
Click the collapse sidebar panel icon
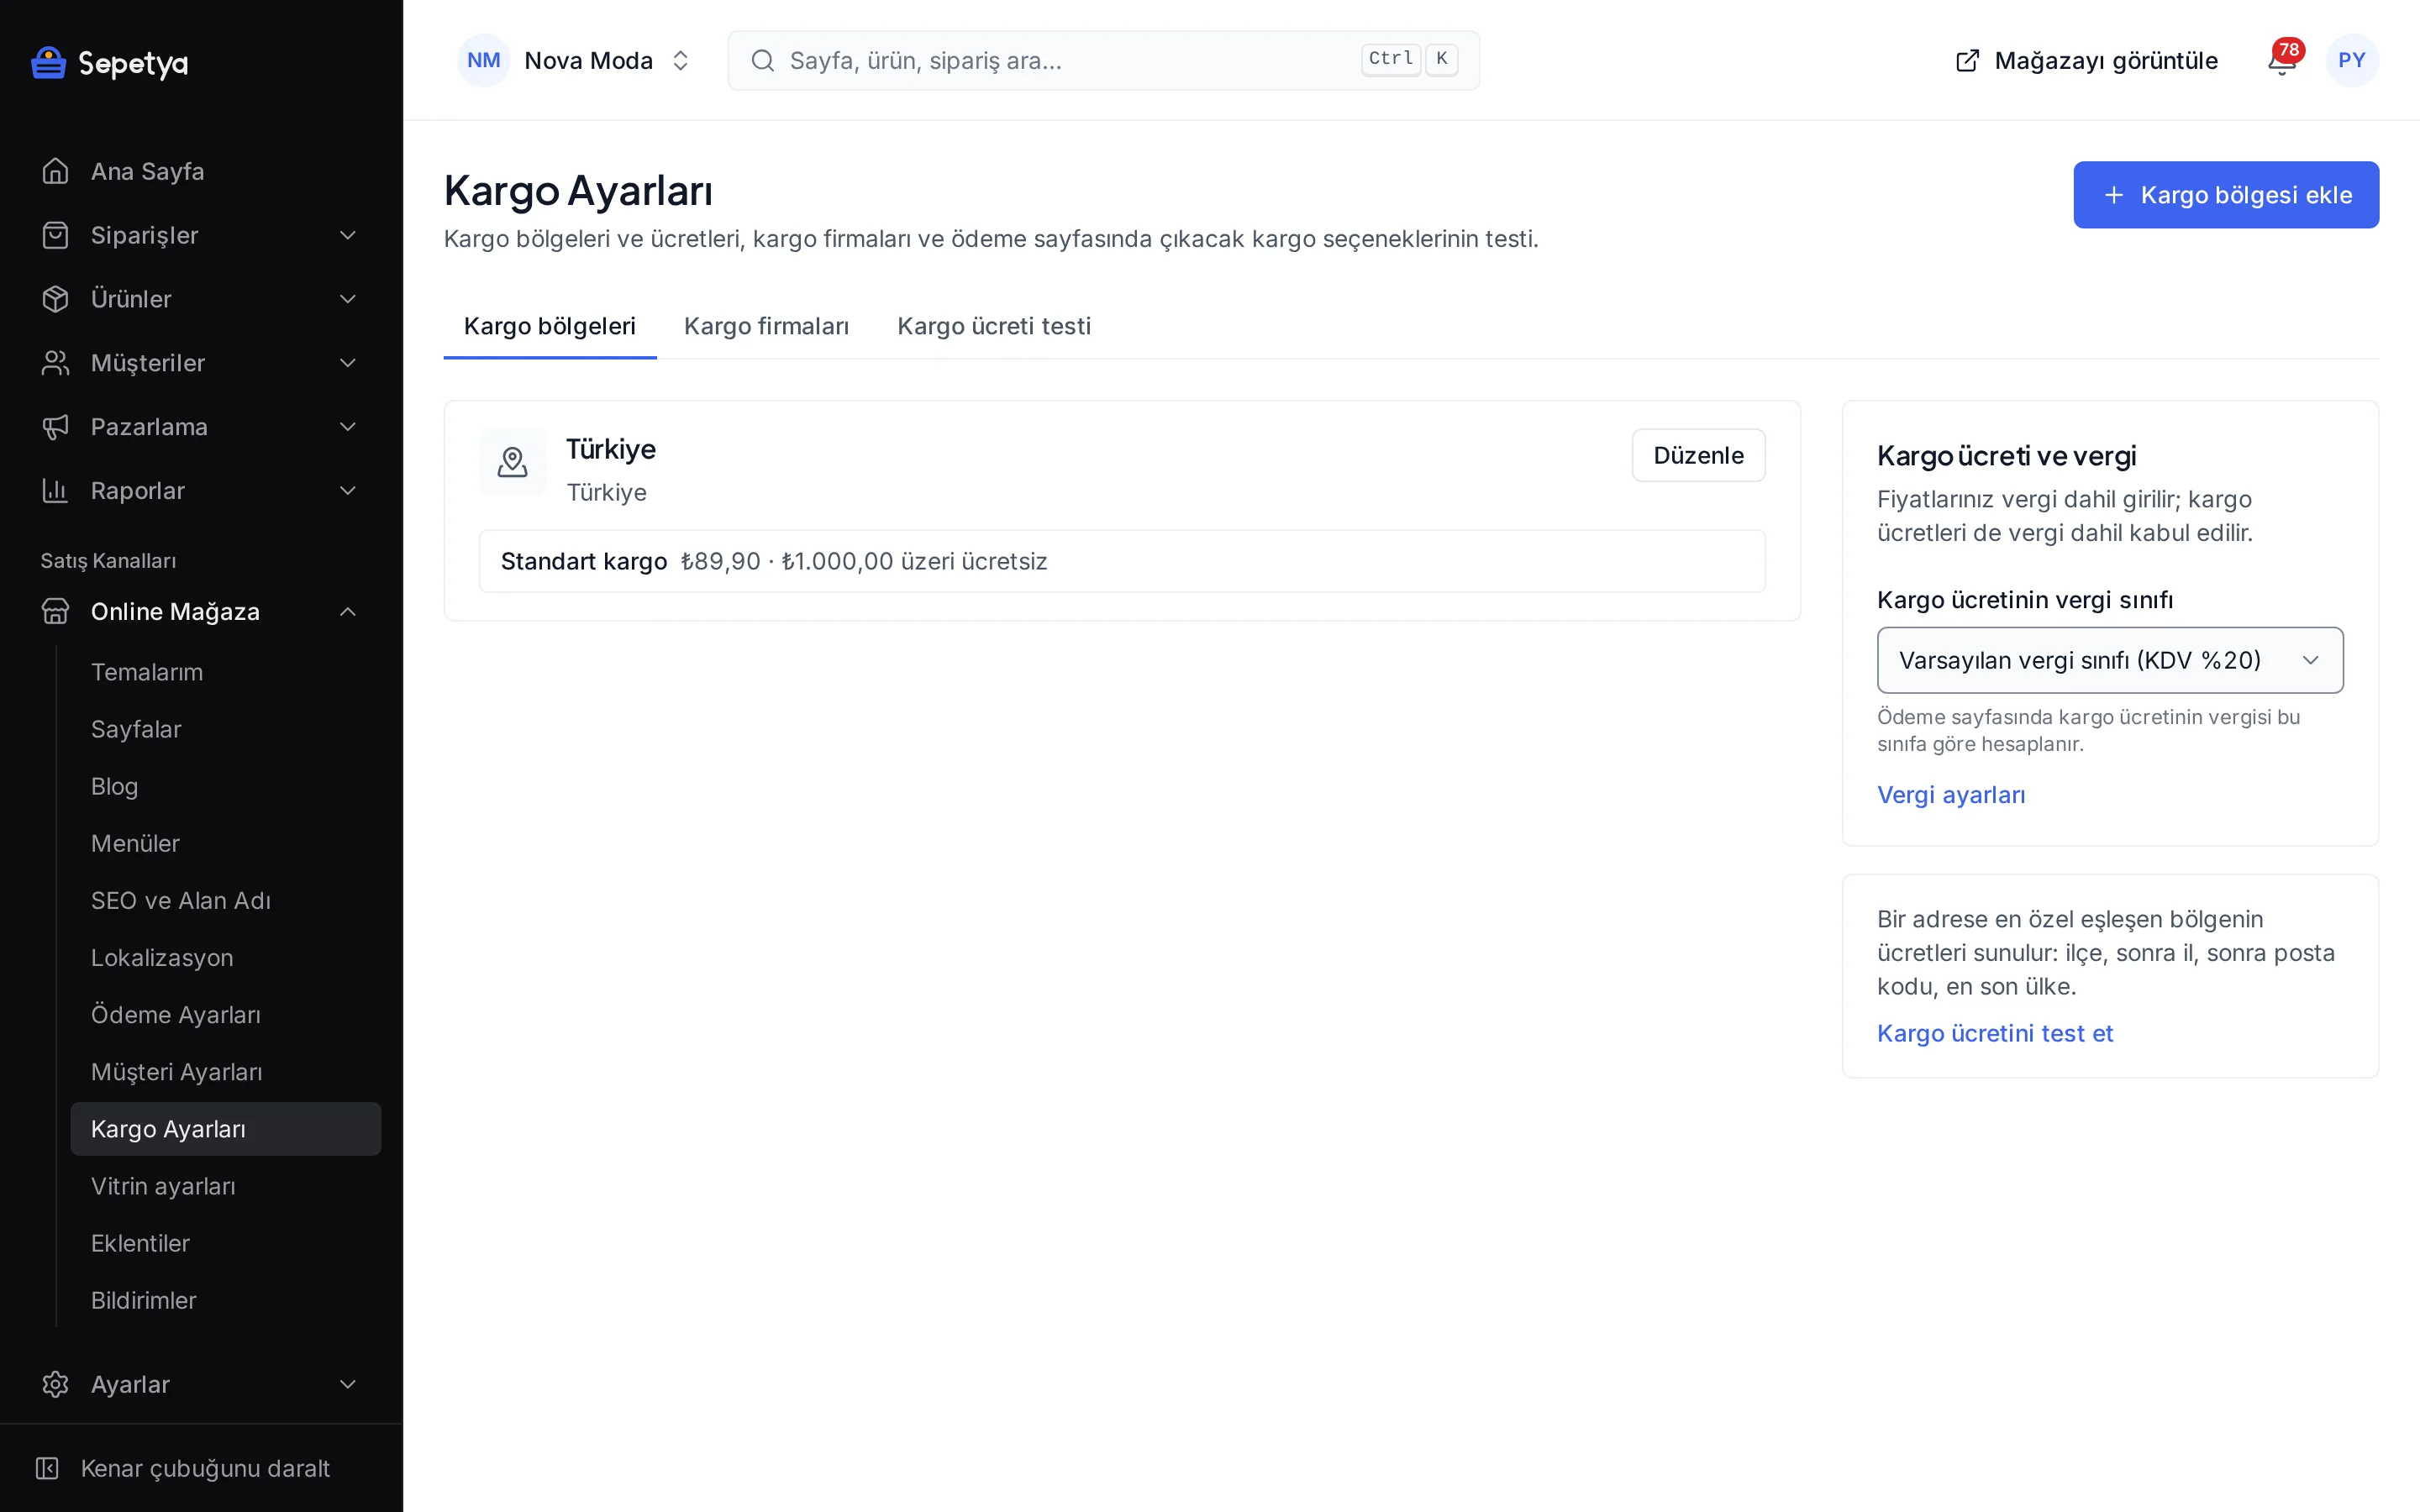pos(47,1468)
